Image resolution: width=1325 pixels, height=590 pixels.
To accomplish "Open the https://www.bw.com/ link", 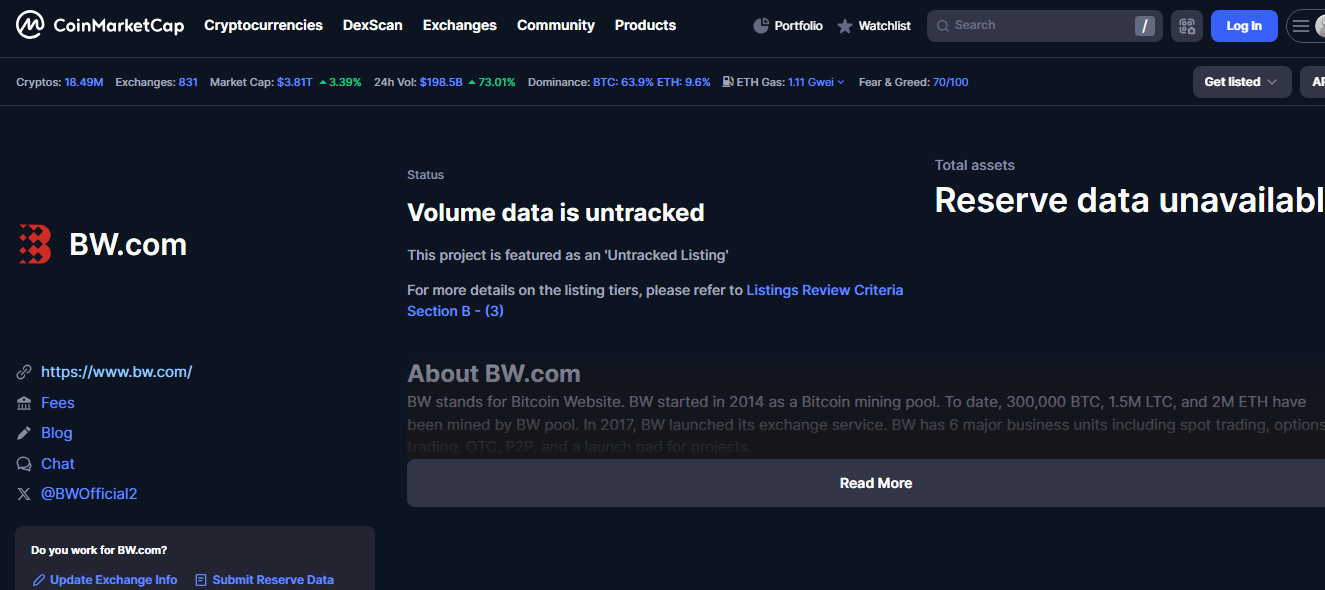I will pos(116,372).
